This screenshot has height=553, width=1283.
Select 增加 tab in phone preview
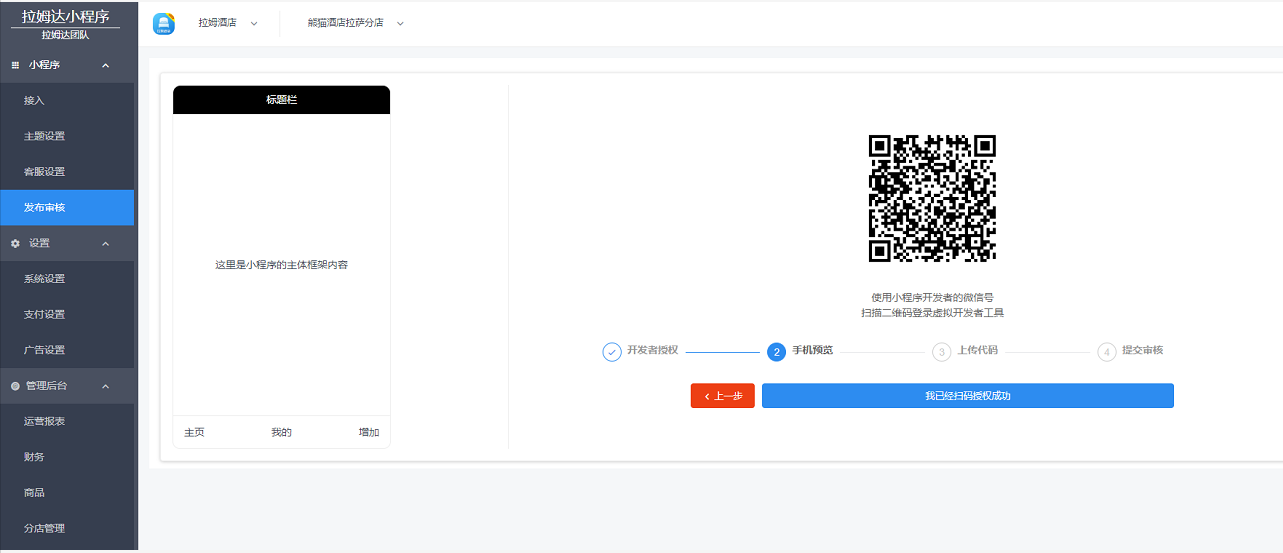click(369, 433)
